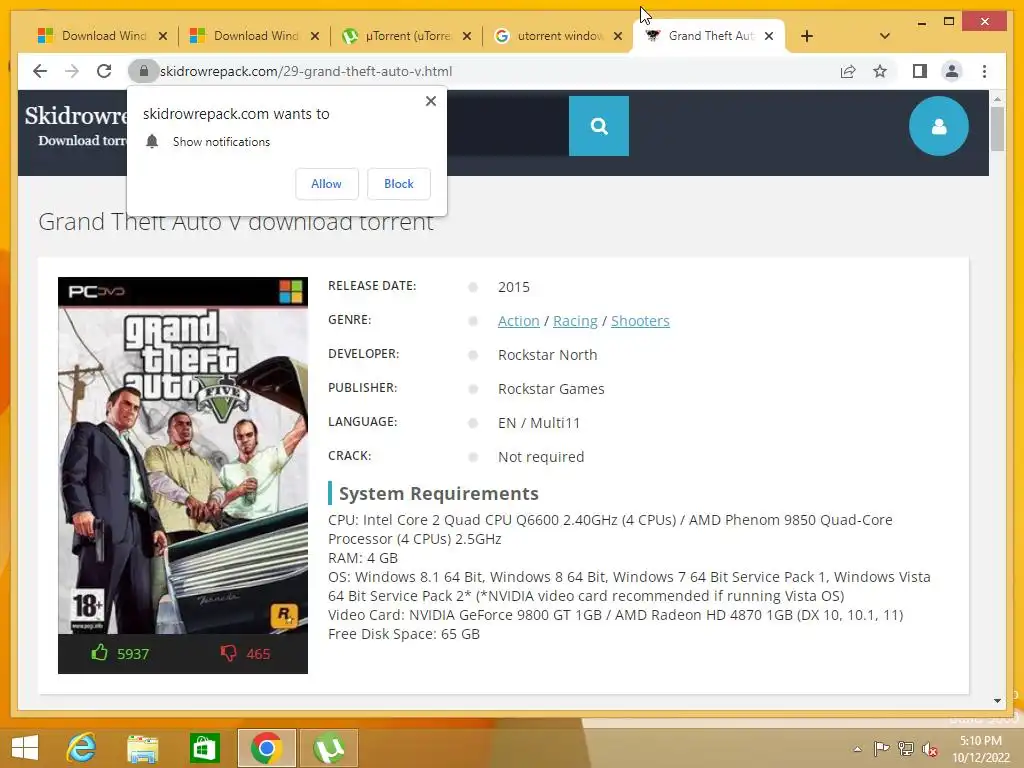This screenshot has width=1024, height=768.
Task: Open the Chrome three-dot menu
Action: tap(984, 71)
